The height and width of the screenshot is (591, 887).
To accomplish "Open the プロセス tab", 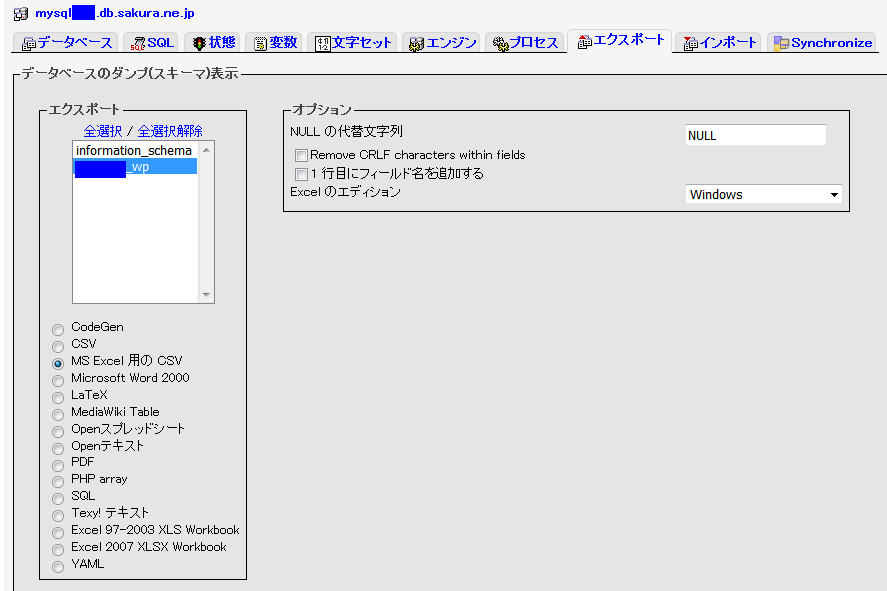I will coord(525,43).
